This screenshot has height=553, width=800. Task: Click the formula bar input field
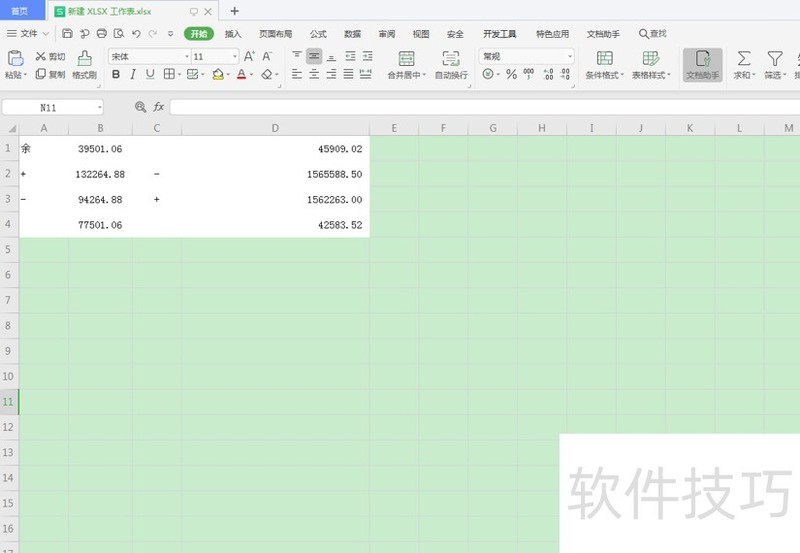[x=485, y=107]
